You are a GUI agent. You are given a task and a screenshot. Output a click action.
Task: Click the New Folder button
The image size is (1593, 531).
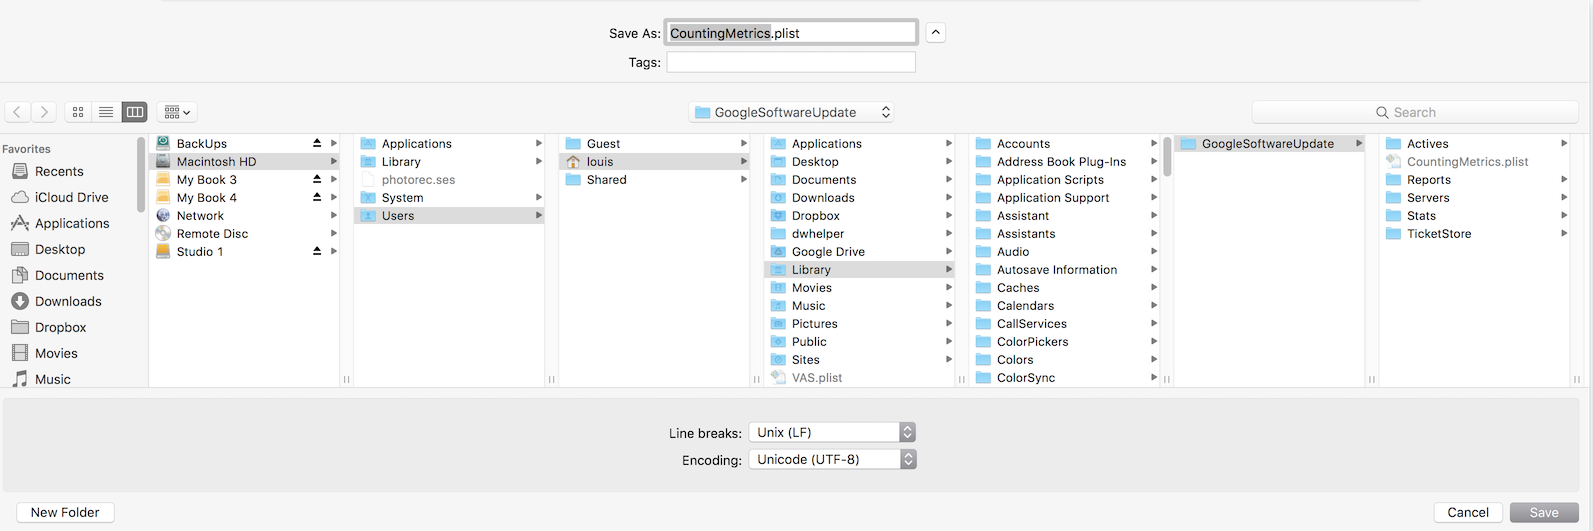(65, 512)
